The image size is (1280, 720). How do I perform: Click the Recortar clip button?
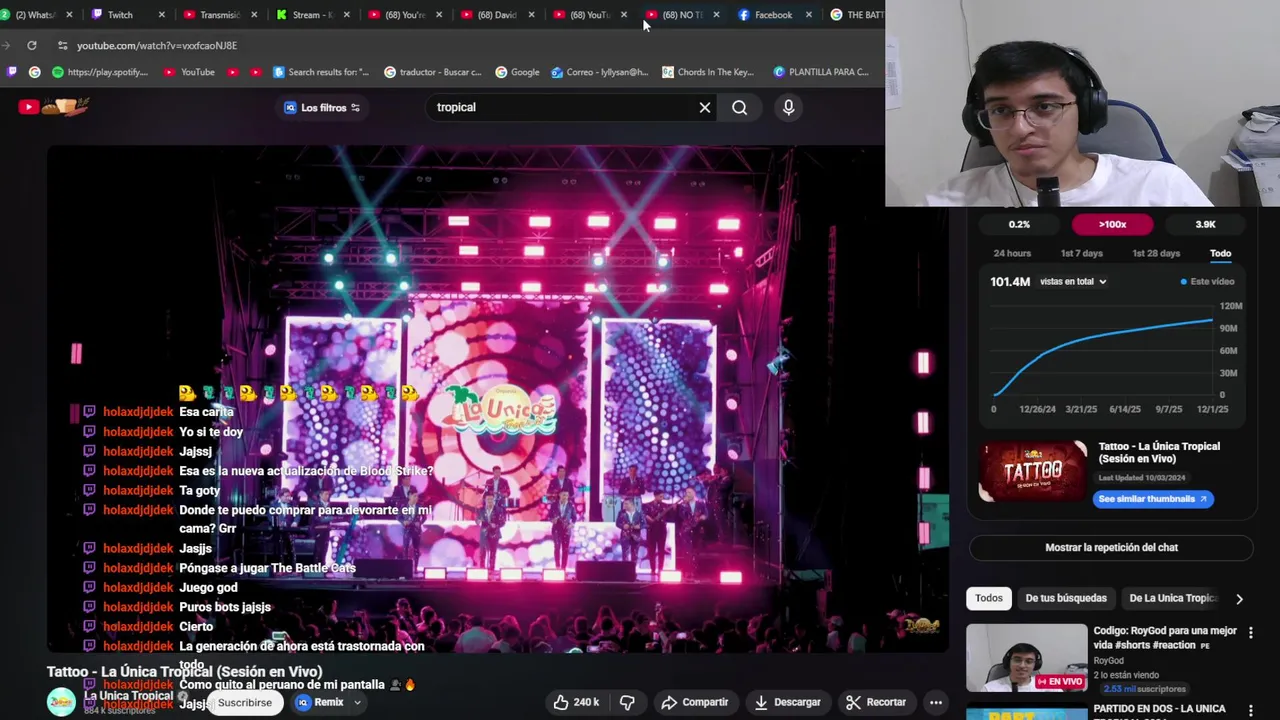click(x=876, y=702)
